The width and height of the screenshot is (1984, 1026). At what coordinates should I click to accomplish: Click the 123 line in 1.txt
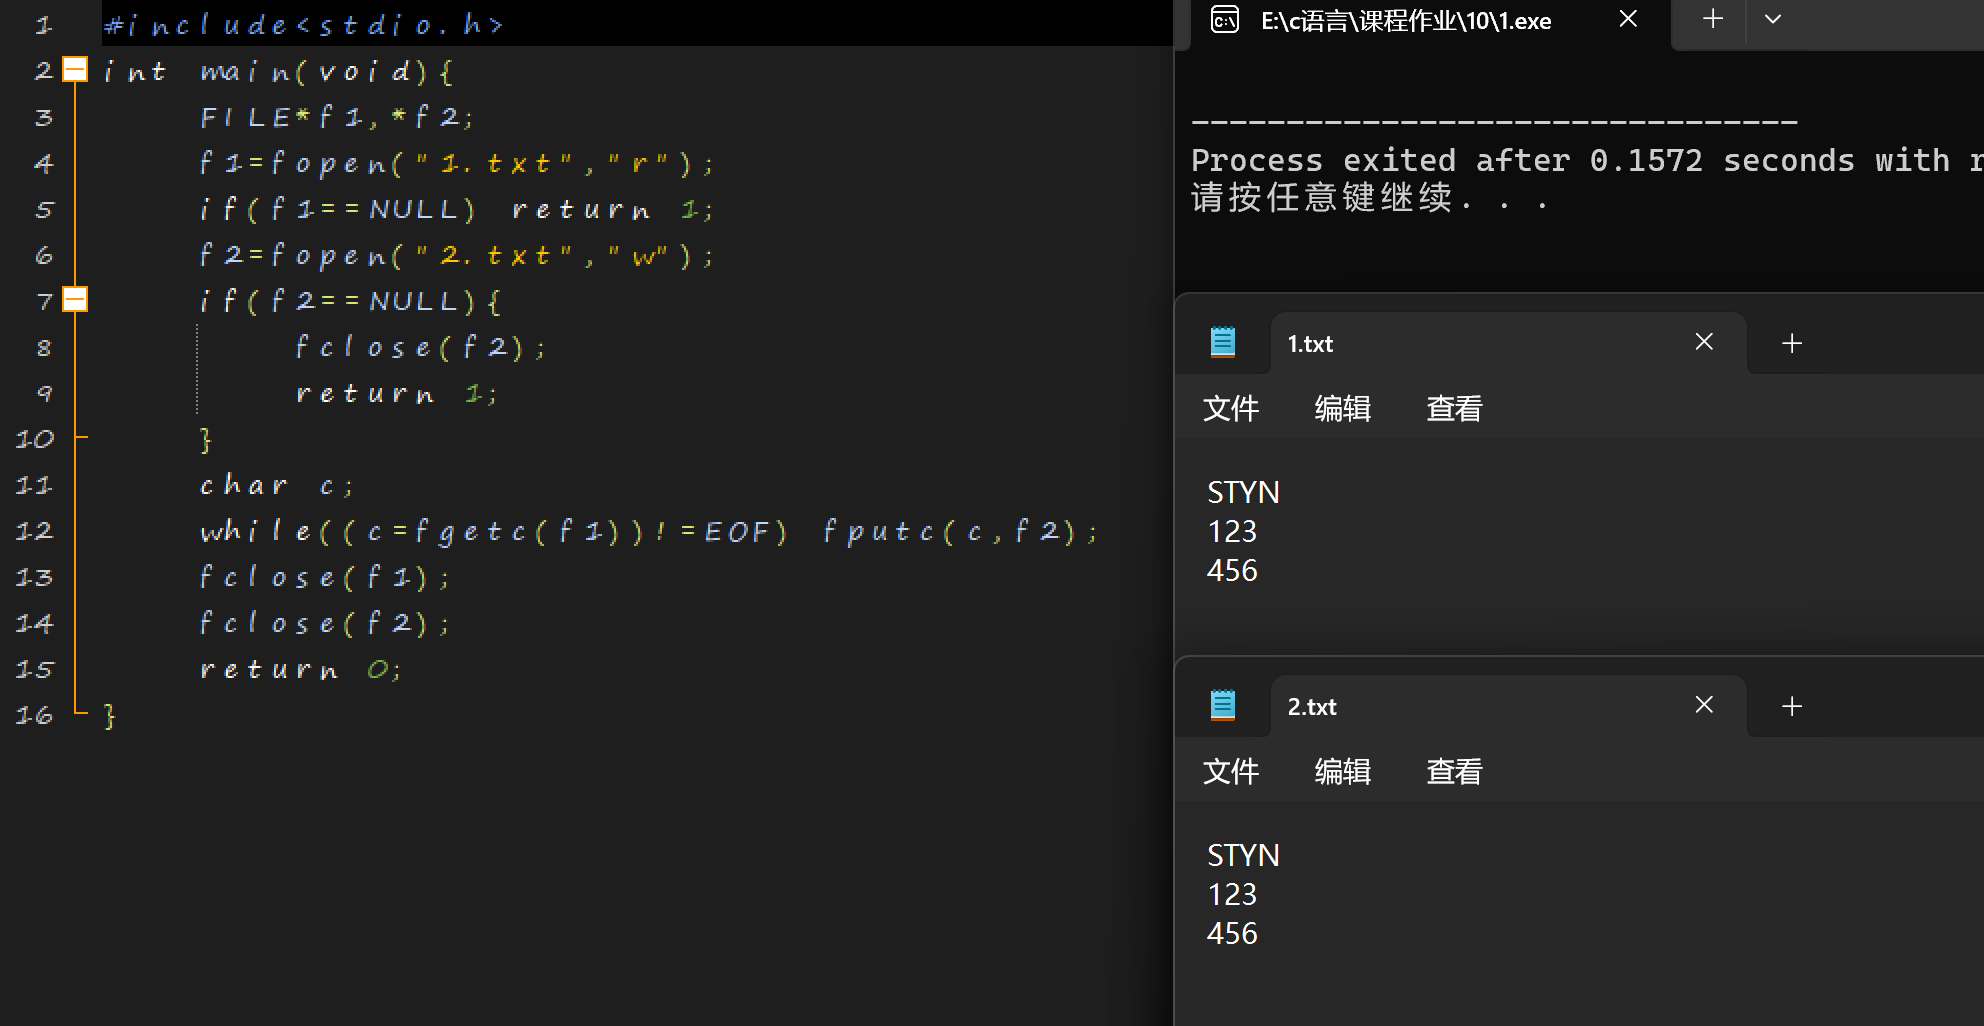point(1232,531)
